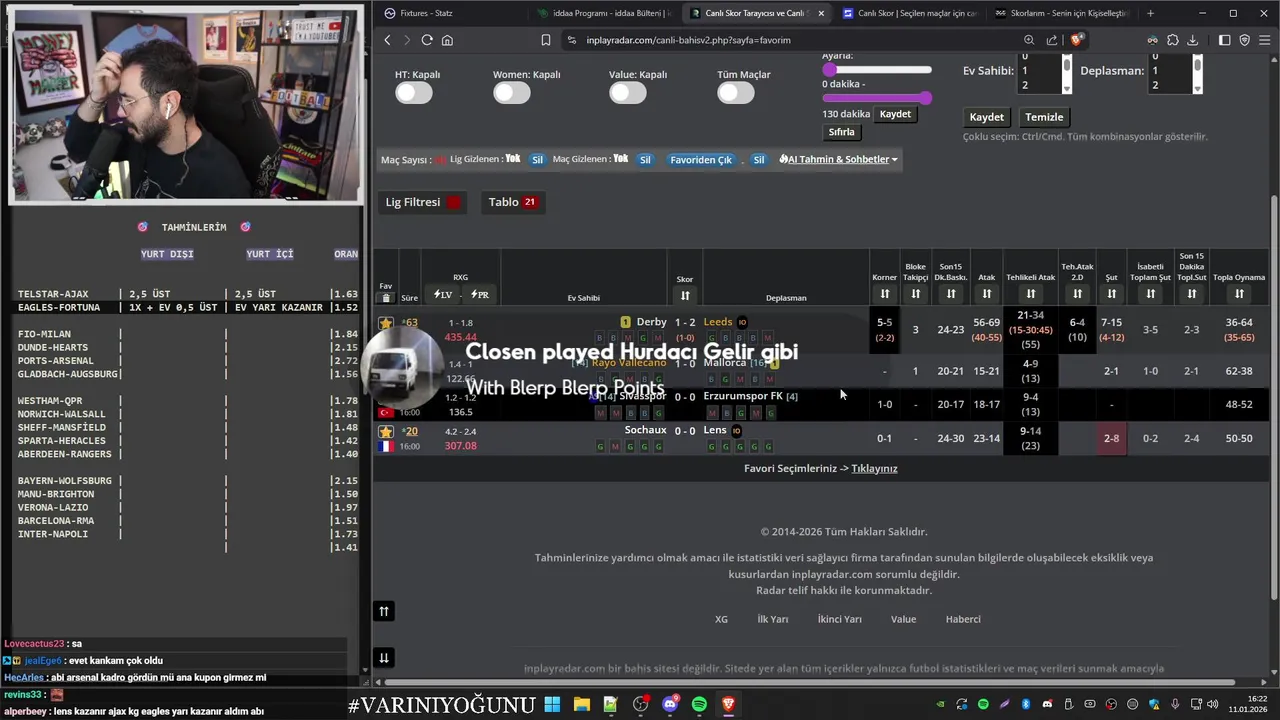1280x720 pixels.
Task: Toggle favorite star for Sochaux - Lens
Action: (x=386, y=432)
